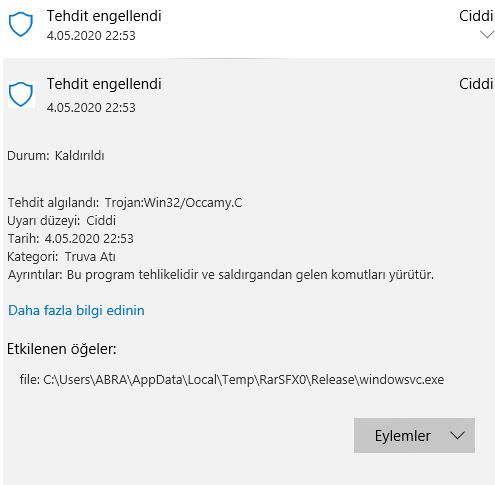
Task: Click the 'Ciddi' severity label of the first entry
Action: 476,16
